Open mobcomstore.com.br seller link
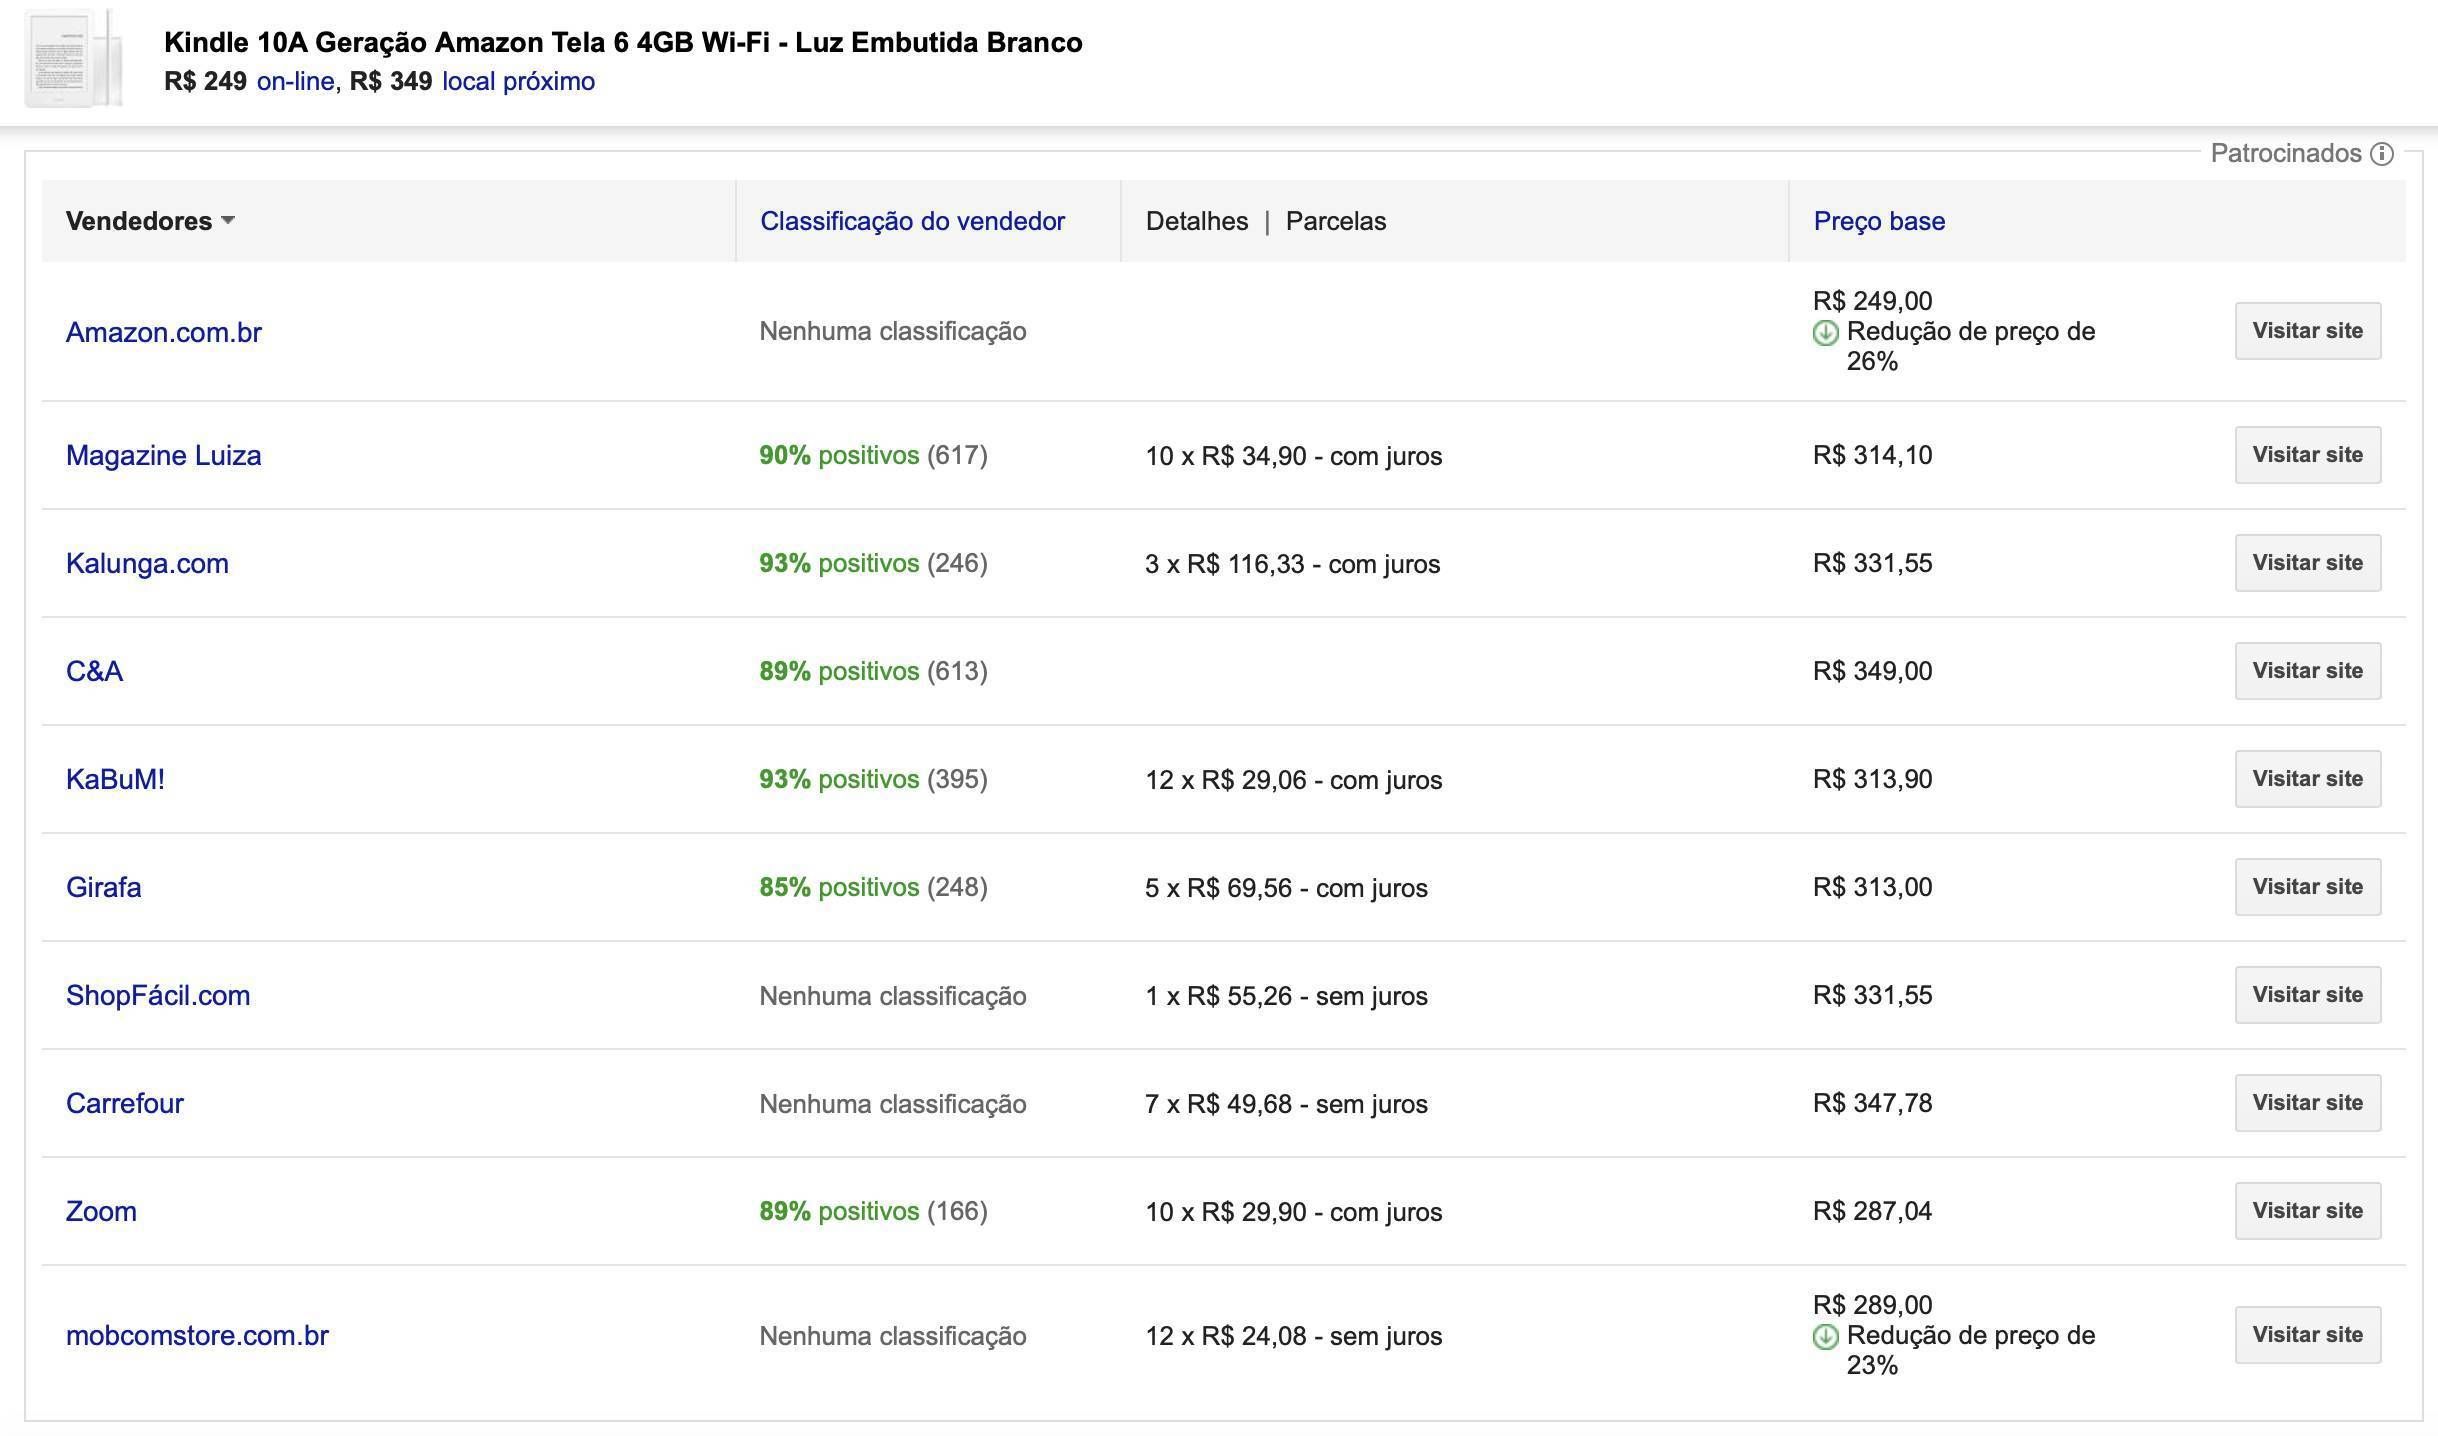Viewport: 2438px width, 1436px height. pyautogui.click(x=197, y=1335)
